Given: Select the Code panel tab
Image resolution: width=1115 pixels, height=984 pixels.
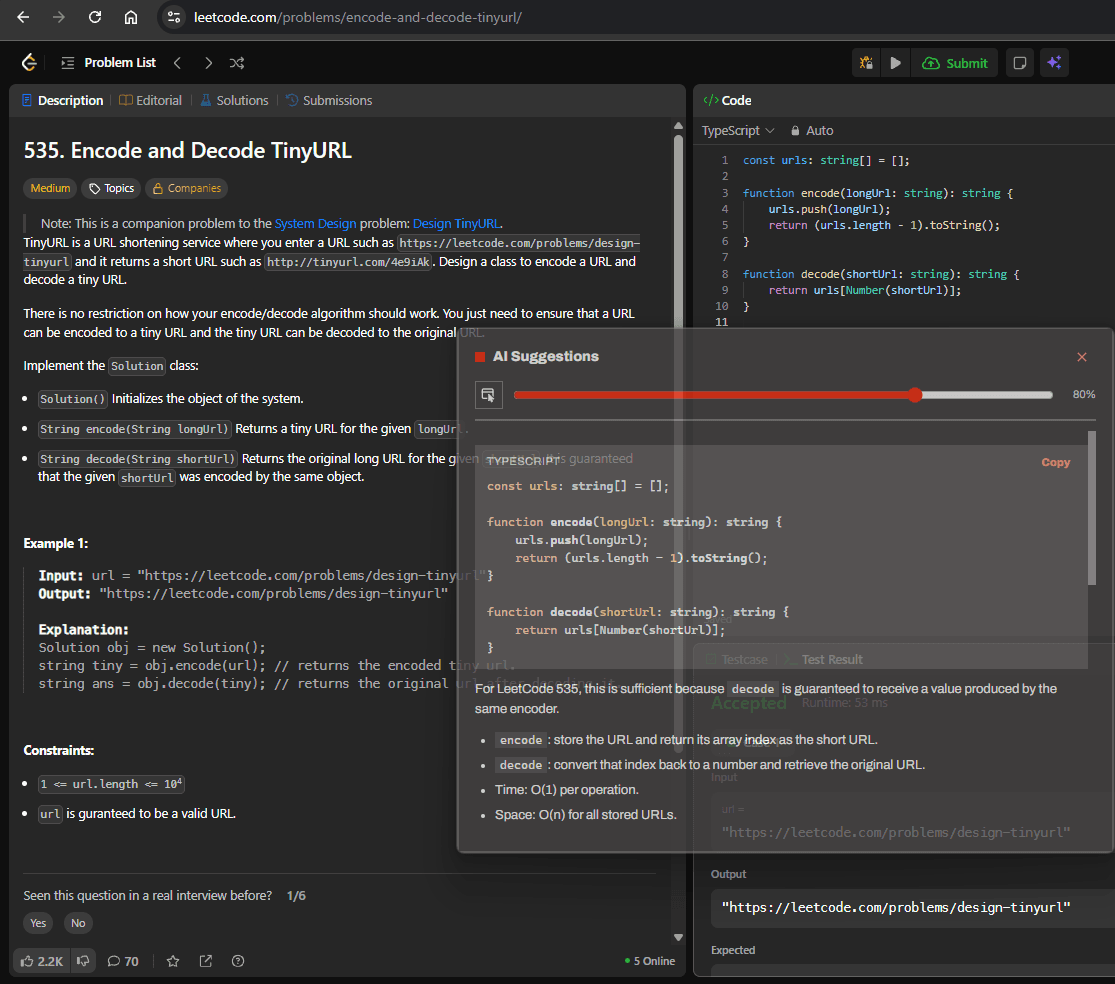Looking at the screenshot, I should pos(727,100).
